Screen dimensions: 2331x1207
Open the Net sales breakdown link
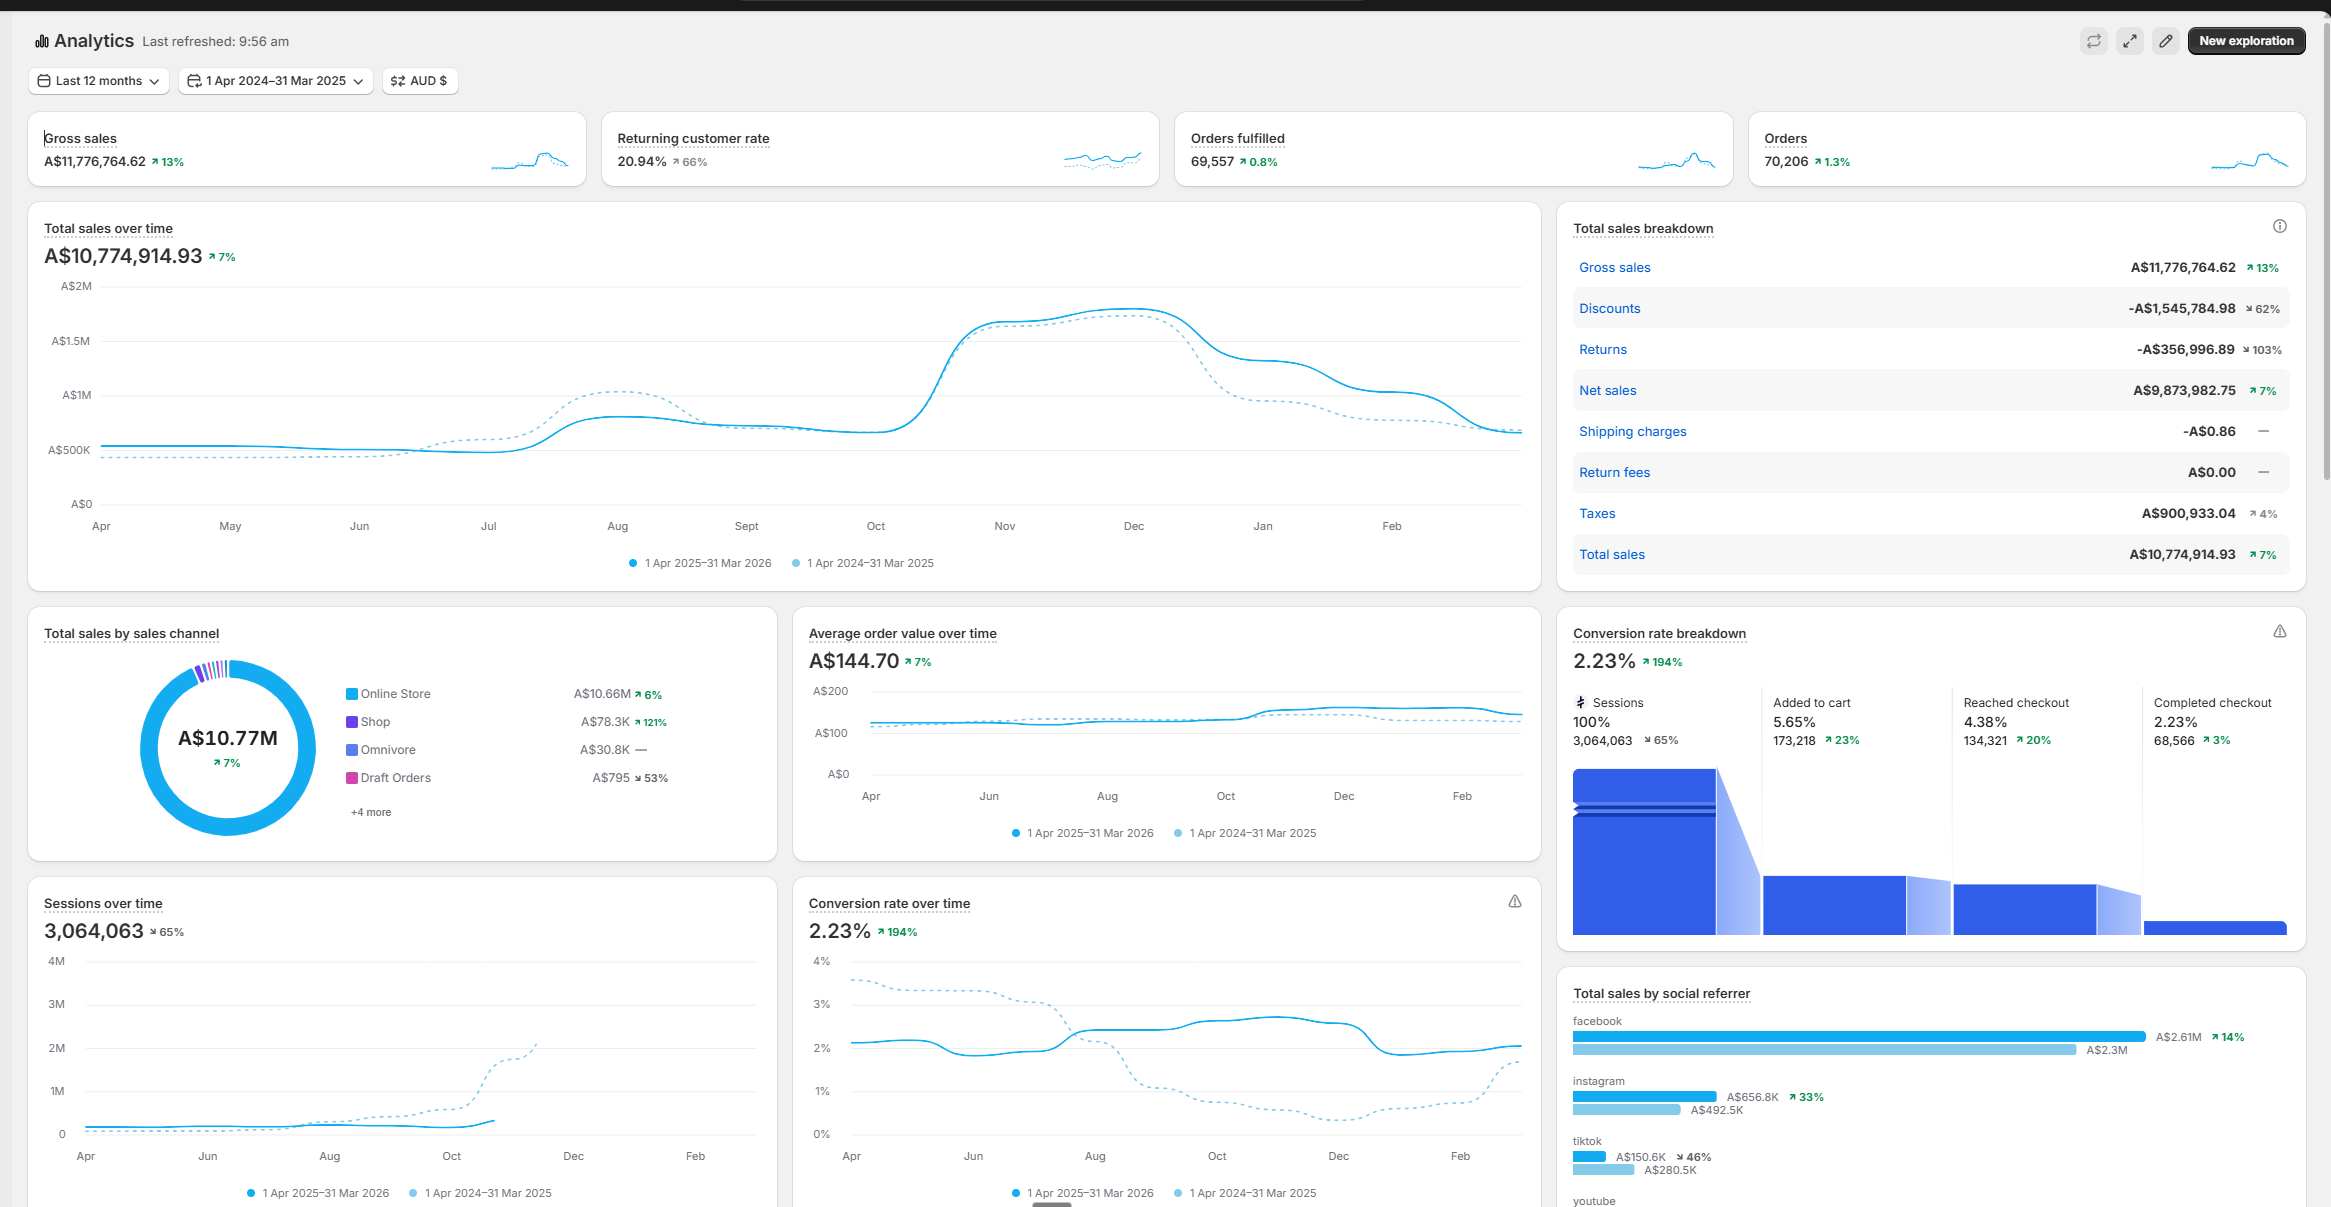[1607, 390]
